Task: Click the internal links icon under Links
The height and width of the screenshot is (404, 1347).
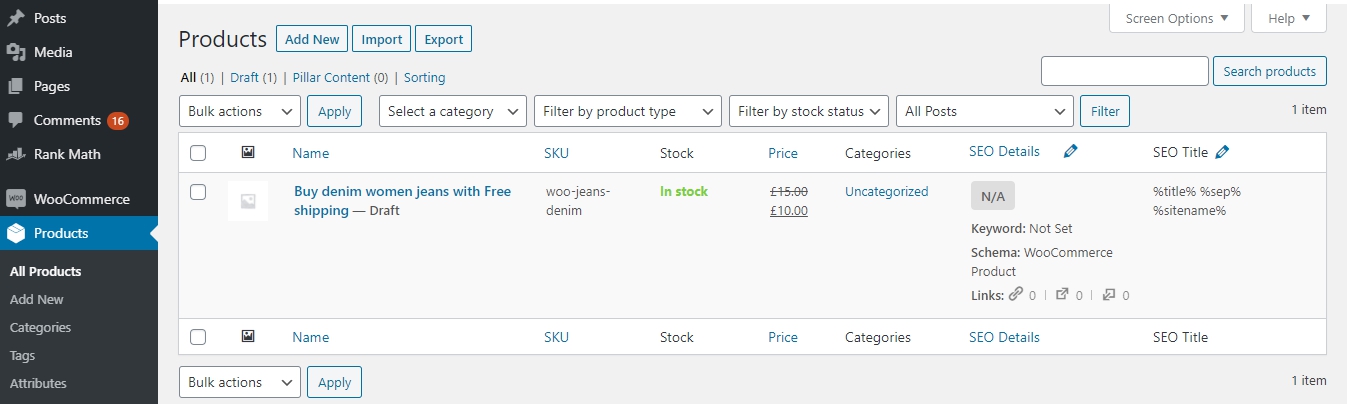Action: 1016,294
